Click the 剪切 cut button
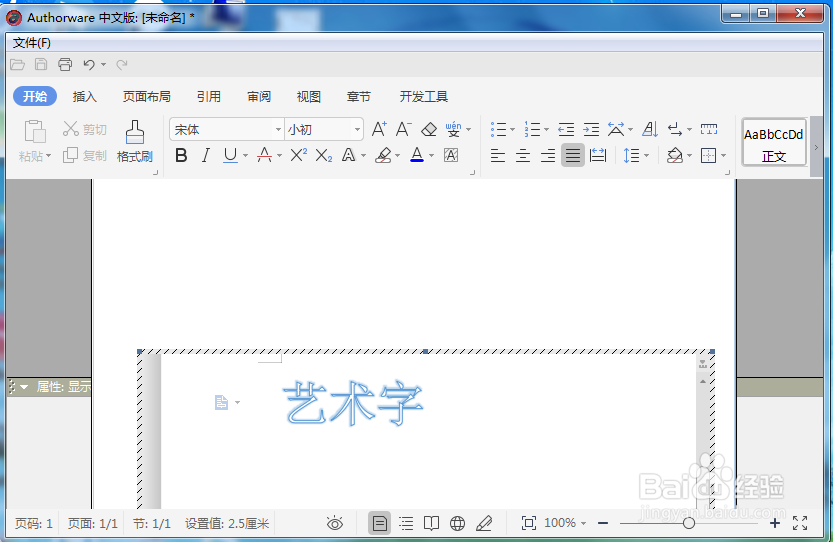This screenshot has width=833, height=542. [x=85, y=129]
